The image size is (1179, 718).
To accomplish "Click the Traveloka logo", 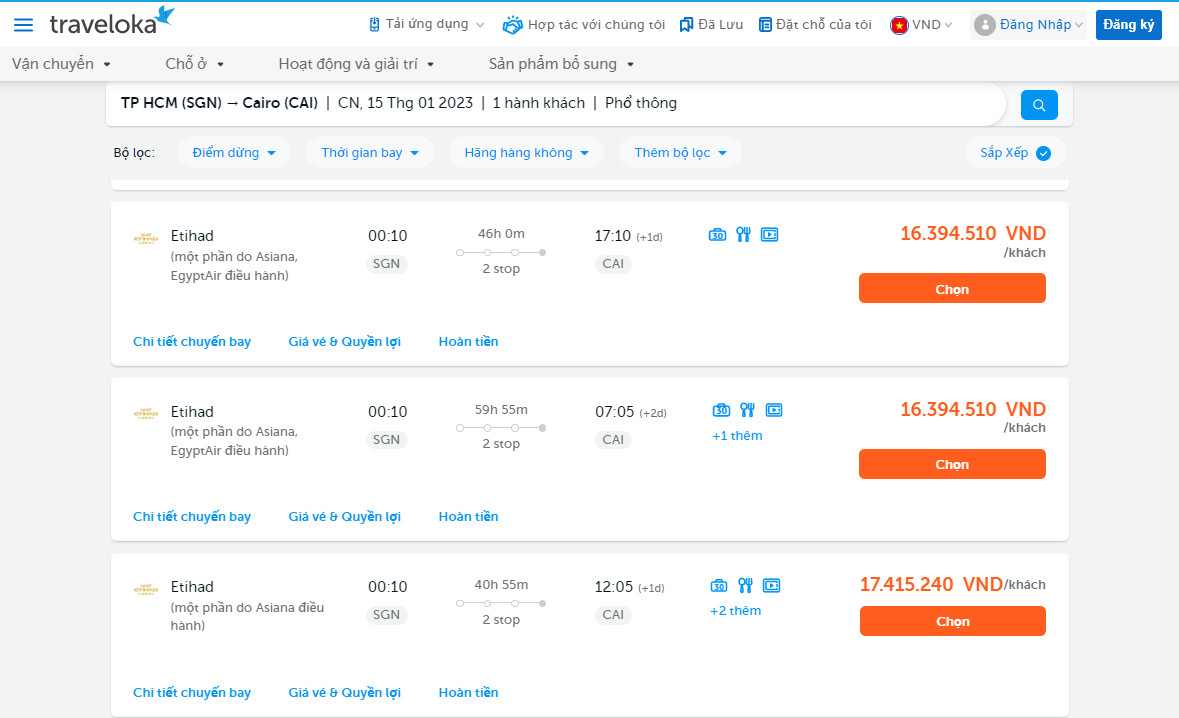I will [112, 21].
